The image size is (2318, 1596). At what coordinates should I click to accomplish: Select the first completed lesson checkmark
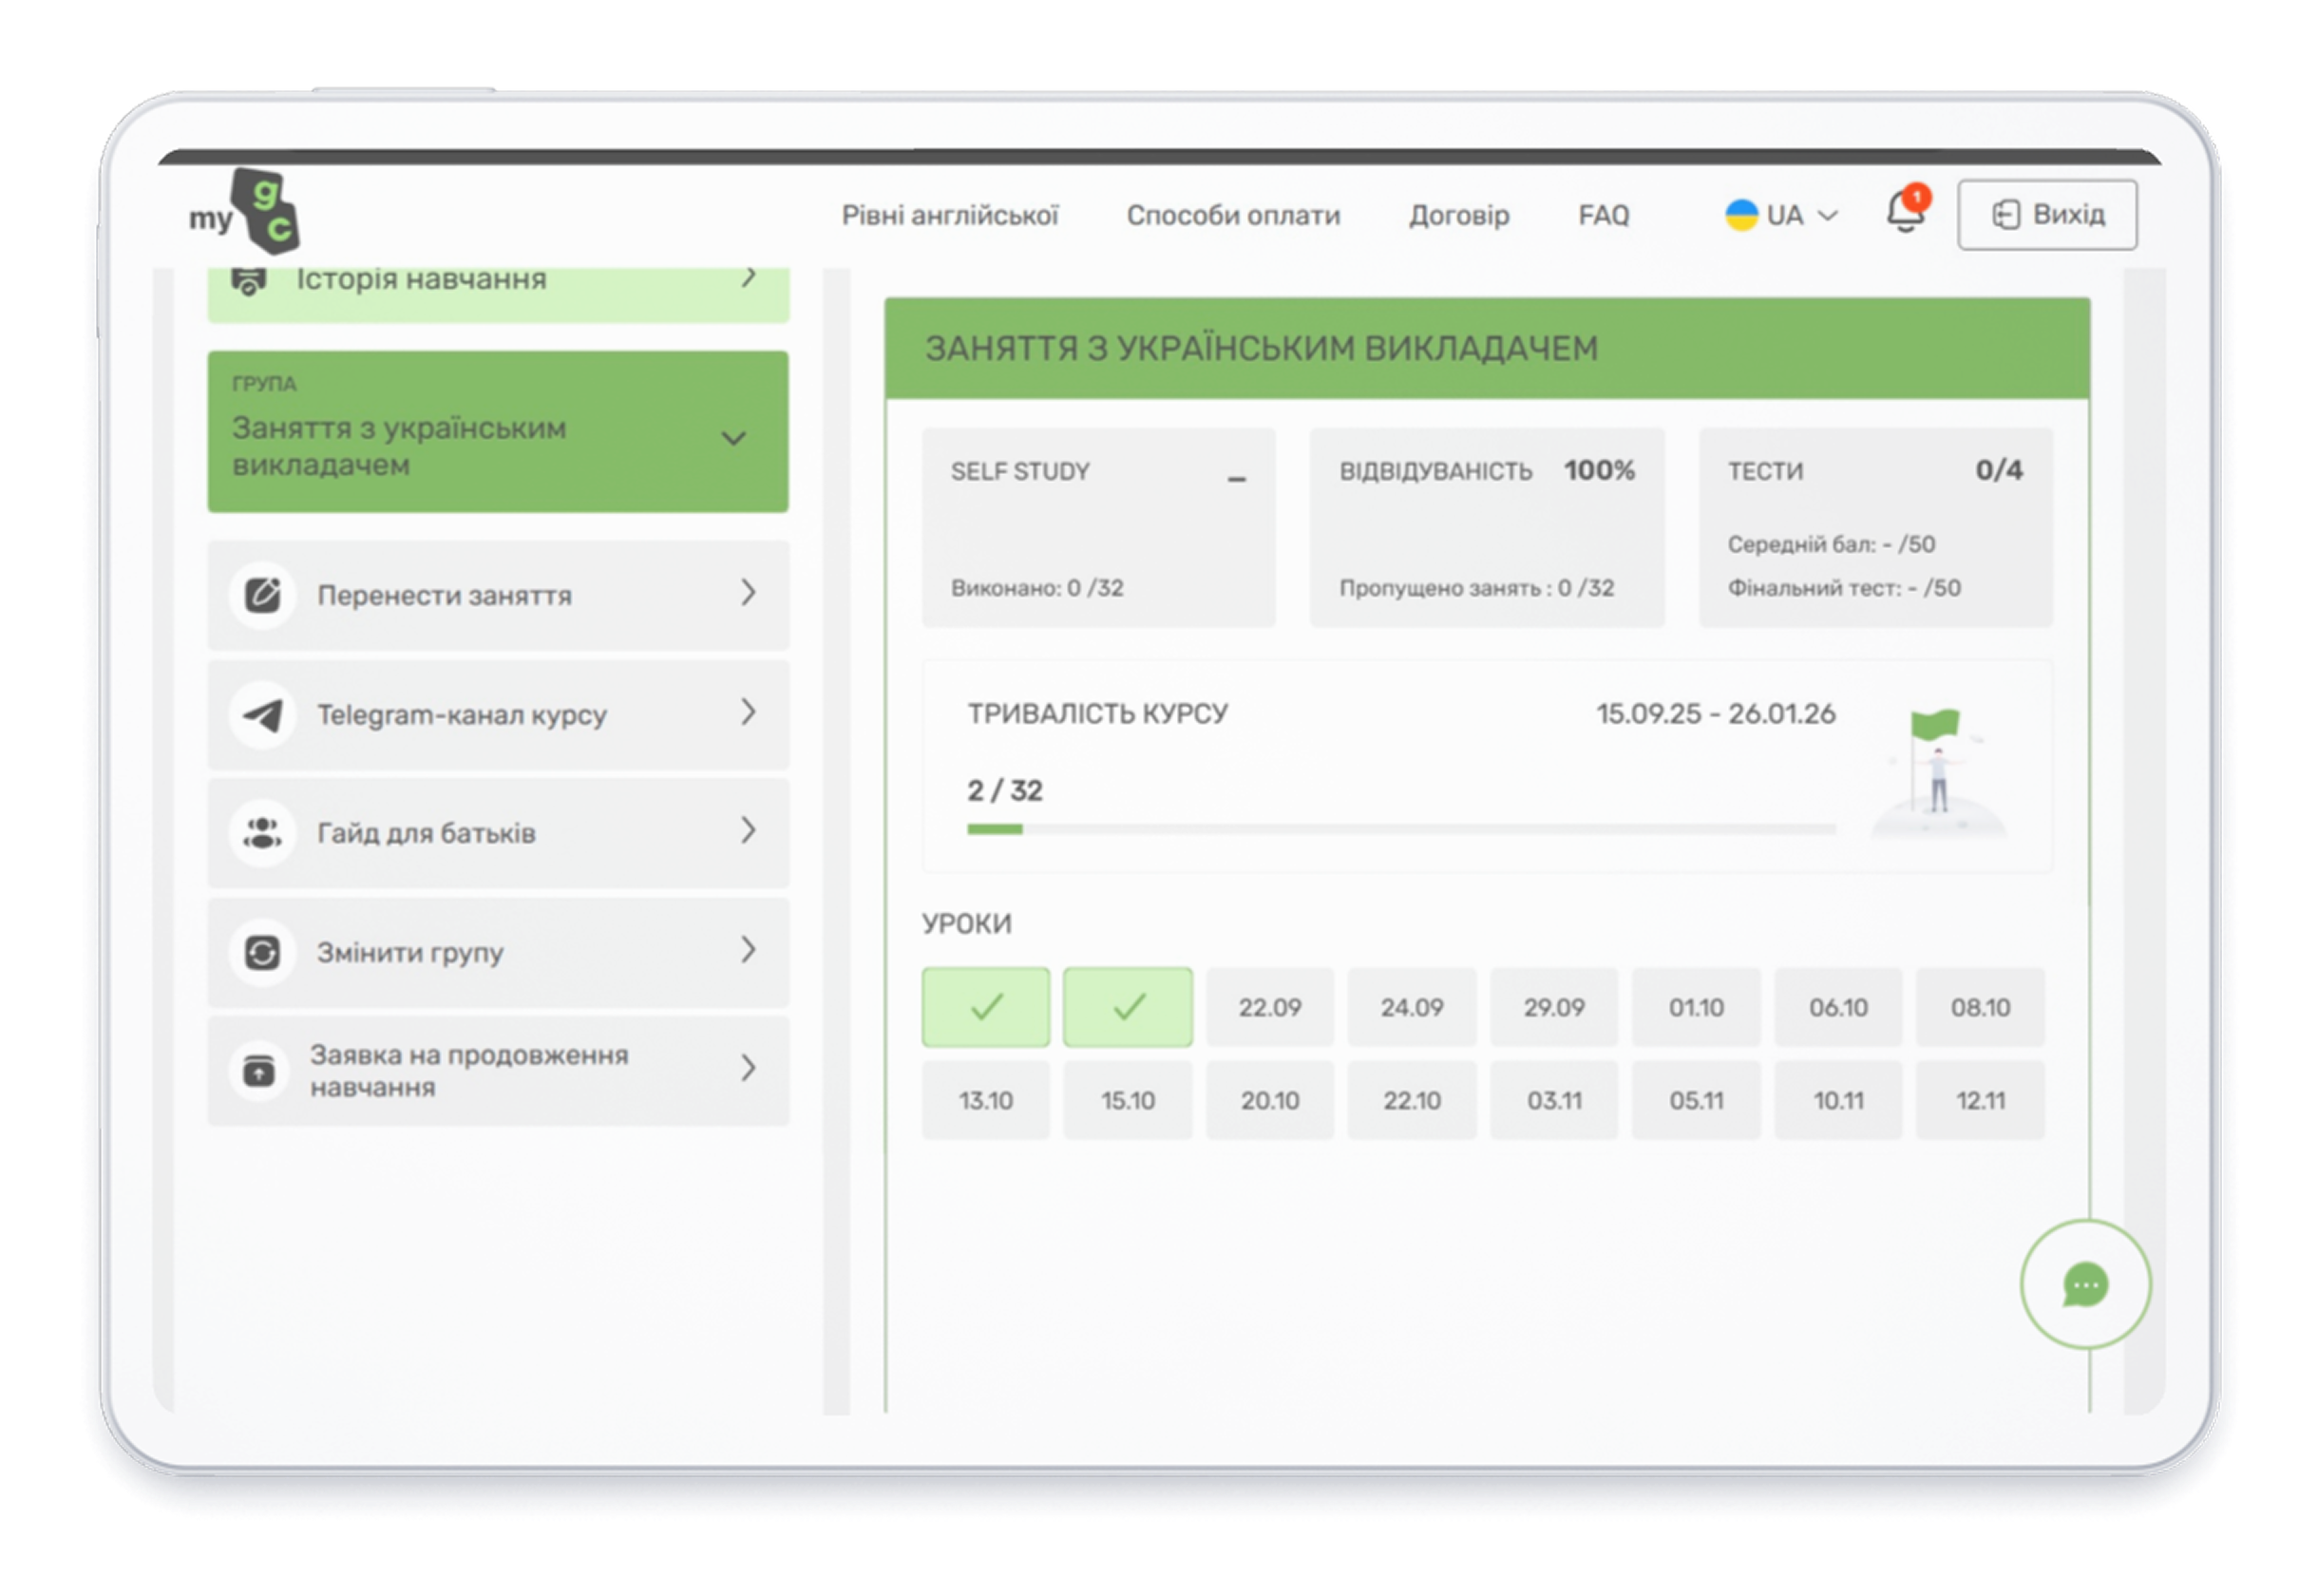tap(986, 1007)
